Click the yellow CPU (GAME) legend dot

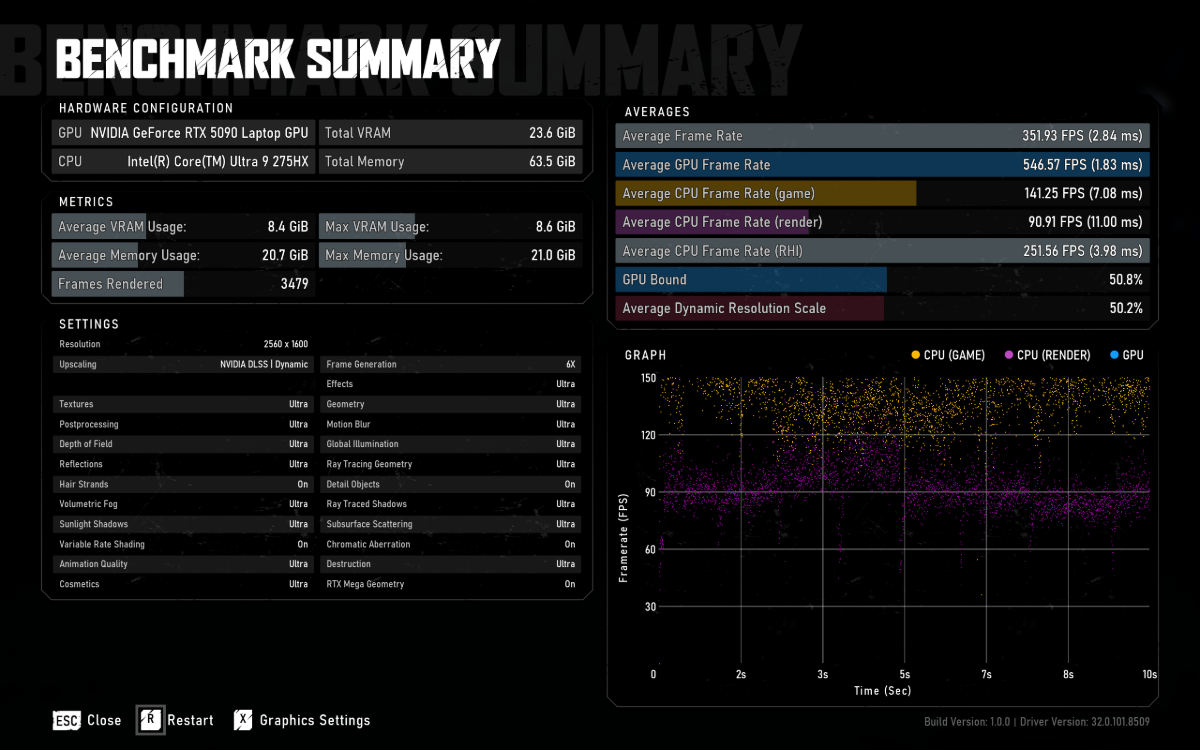tap(916, 355)
